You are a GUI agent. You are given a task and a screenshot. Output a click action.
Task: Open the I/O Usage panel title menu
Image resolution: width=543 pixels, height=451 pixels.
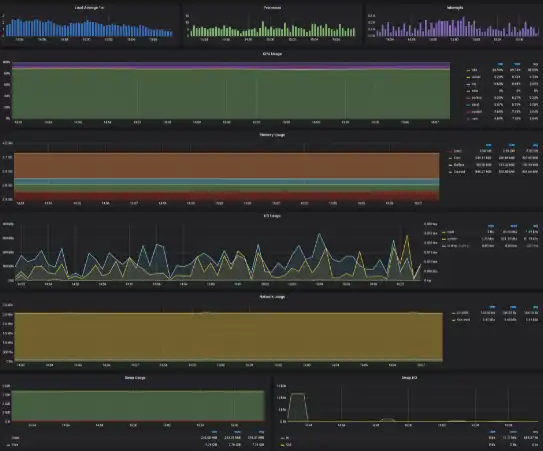tap(272, 216)
